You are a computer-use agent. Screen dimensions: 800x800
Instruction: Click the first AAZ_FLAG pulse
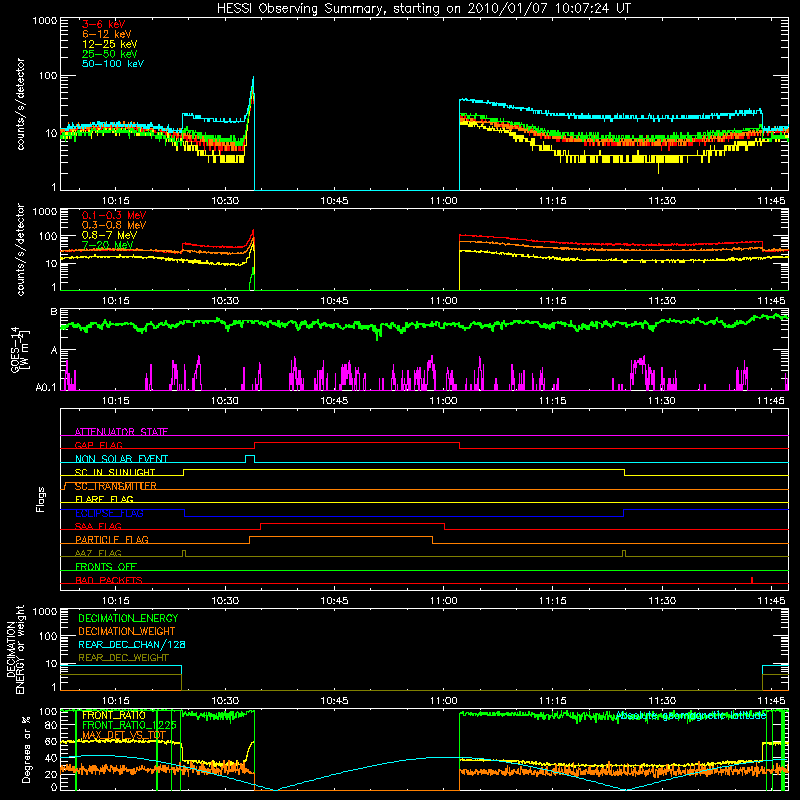point(184,554)
